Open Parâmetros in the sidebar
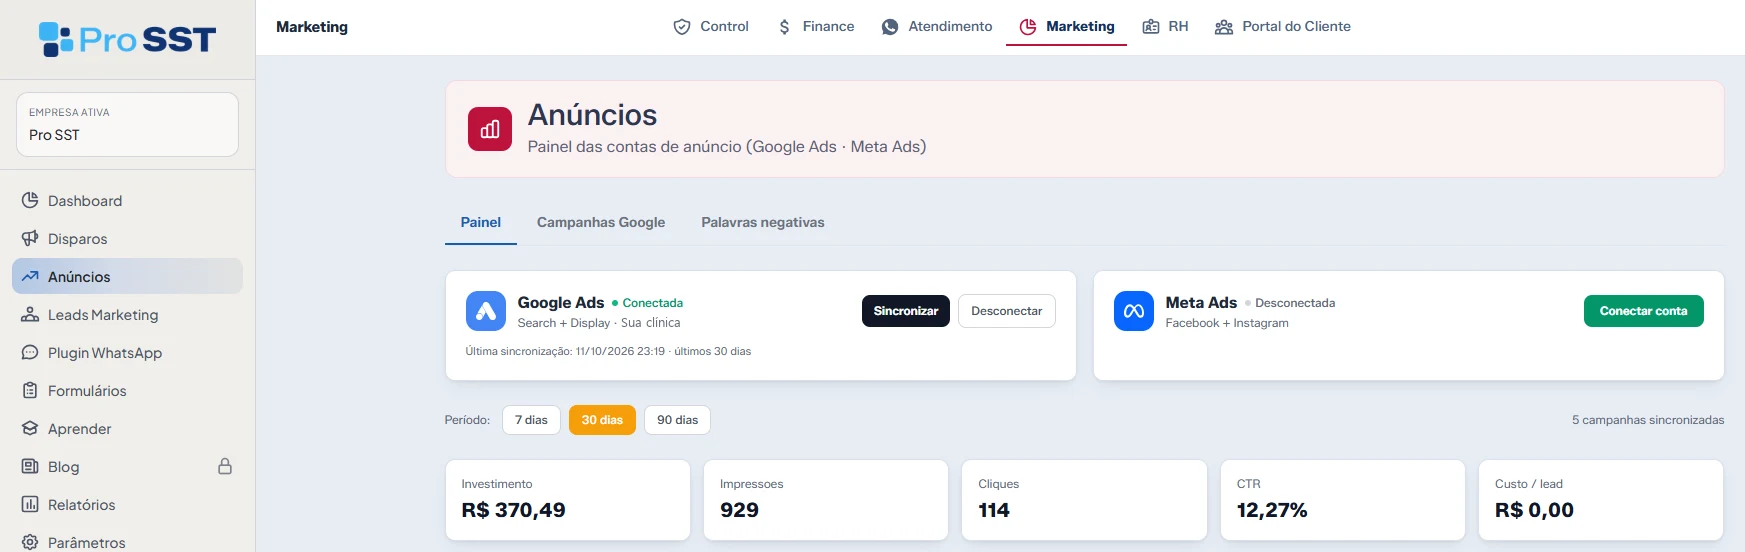 pyautogui.click(x=127, y=540)
